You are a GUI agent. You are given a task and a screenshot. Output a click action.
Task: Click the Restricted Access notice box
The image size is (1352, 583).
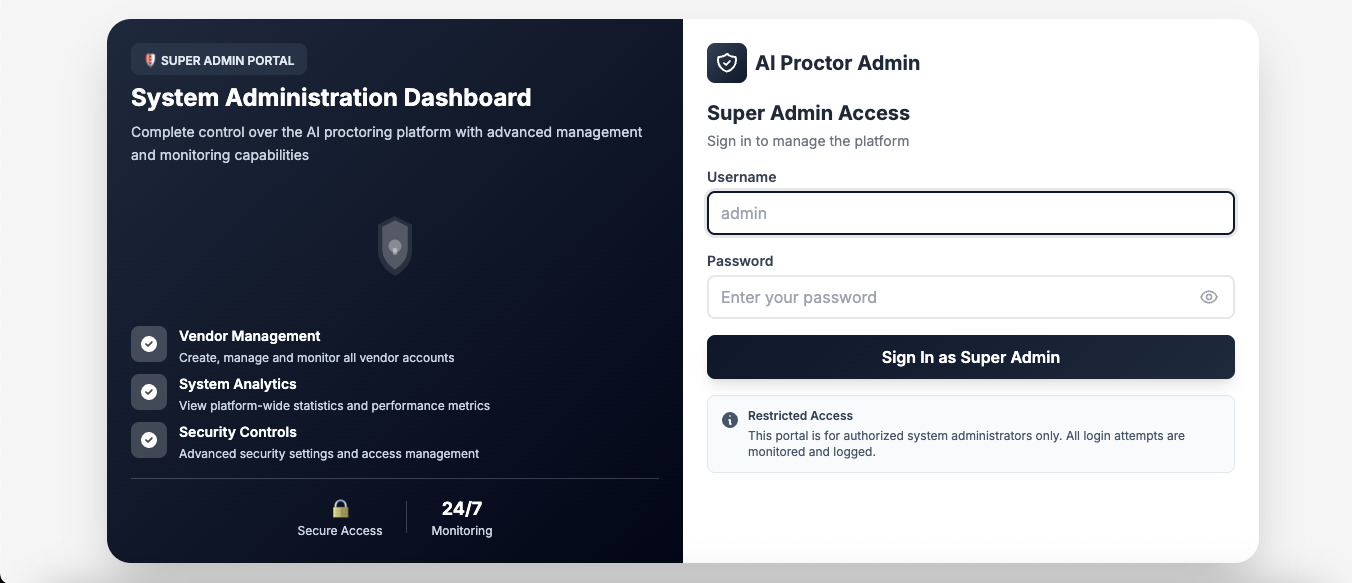point(971,434)
